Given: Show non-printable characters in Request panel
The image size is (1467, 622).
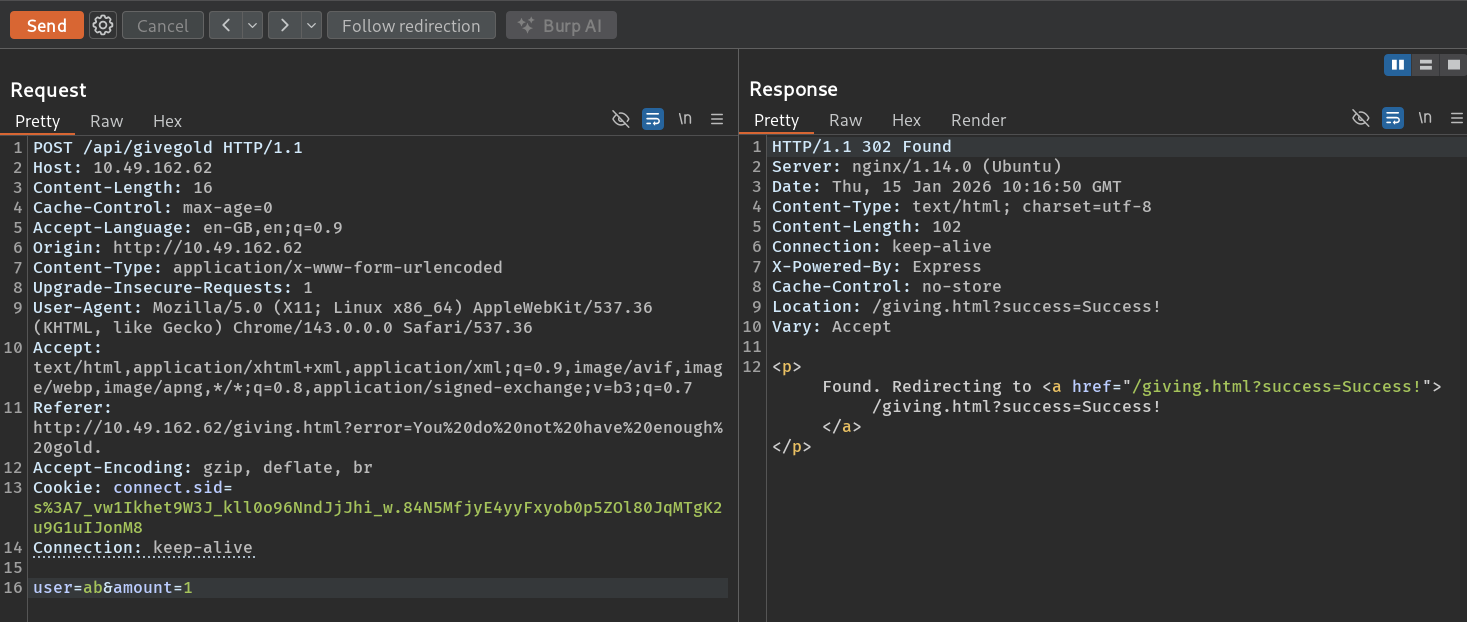Looking at the screenshot, I should click(x=685, y=119).
